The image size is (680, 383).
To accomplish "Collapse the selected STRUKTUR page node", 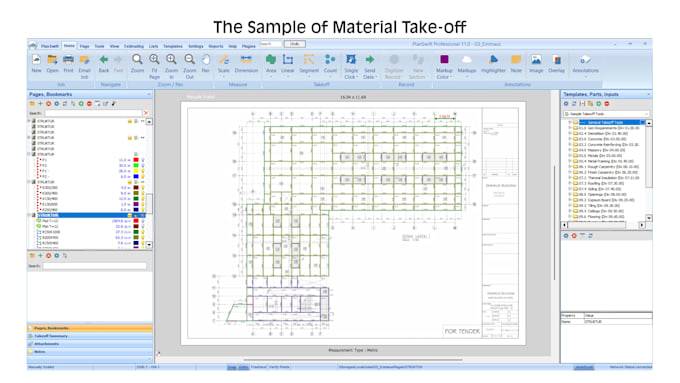I will point(29,215).
